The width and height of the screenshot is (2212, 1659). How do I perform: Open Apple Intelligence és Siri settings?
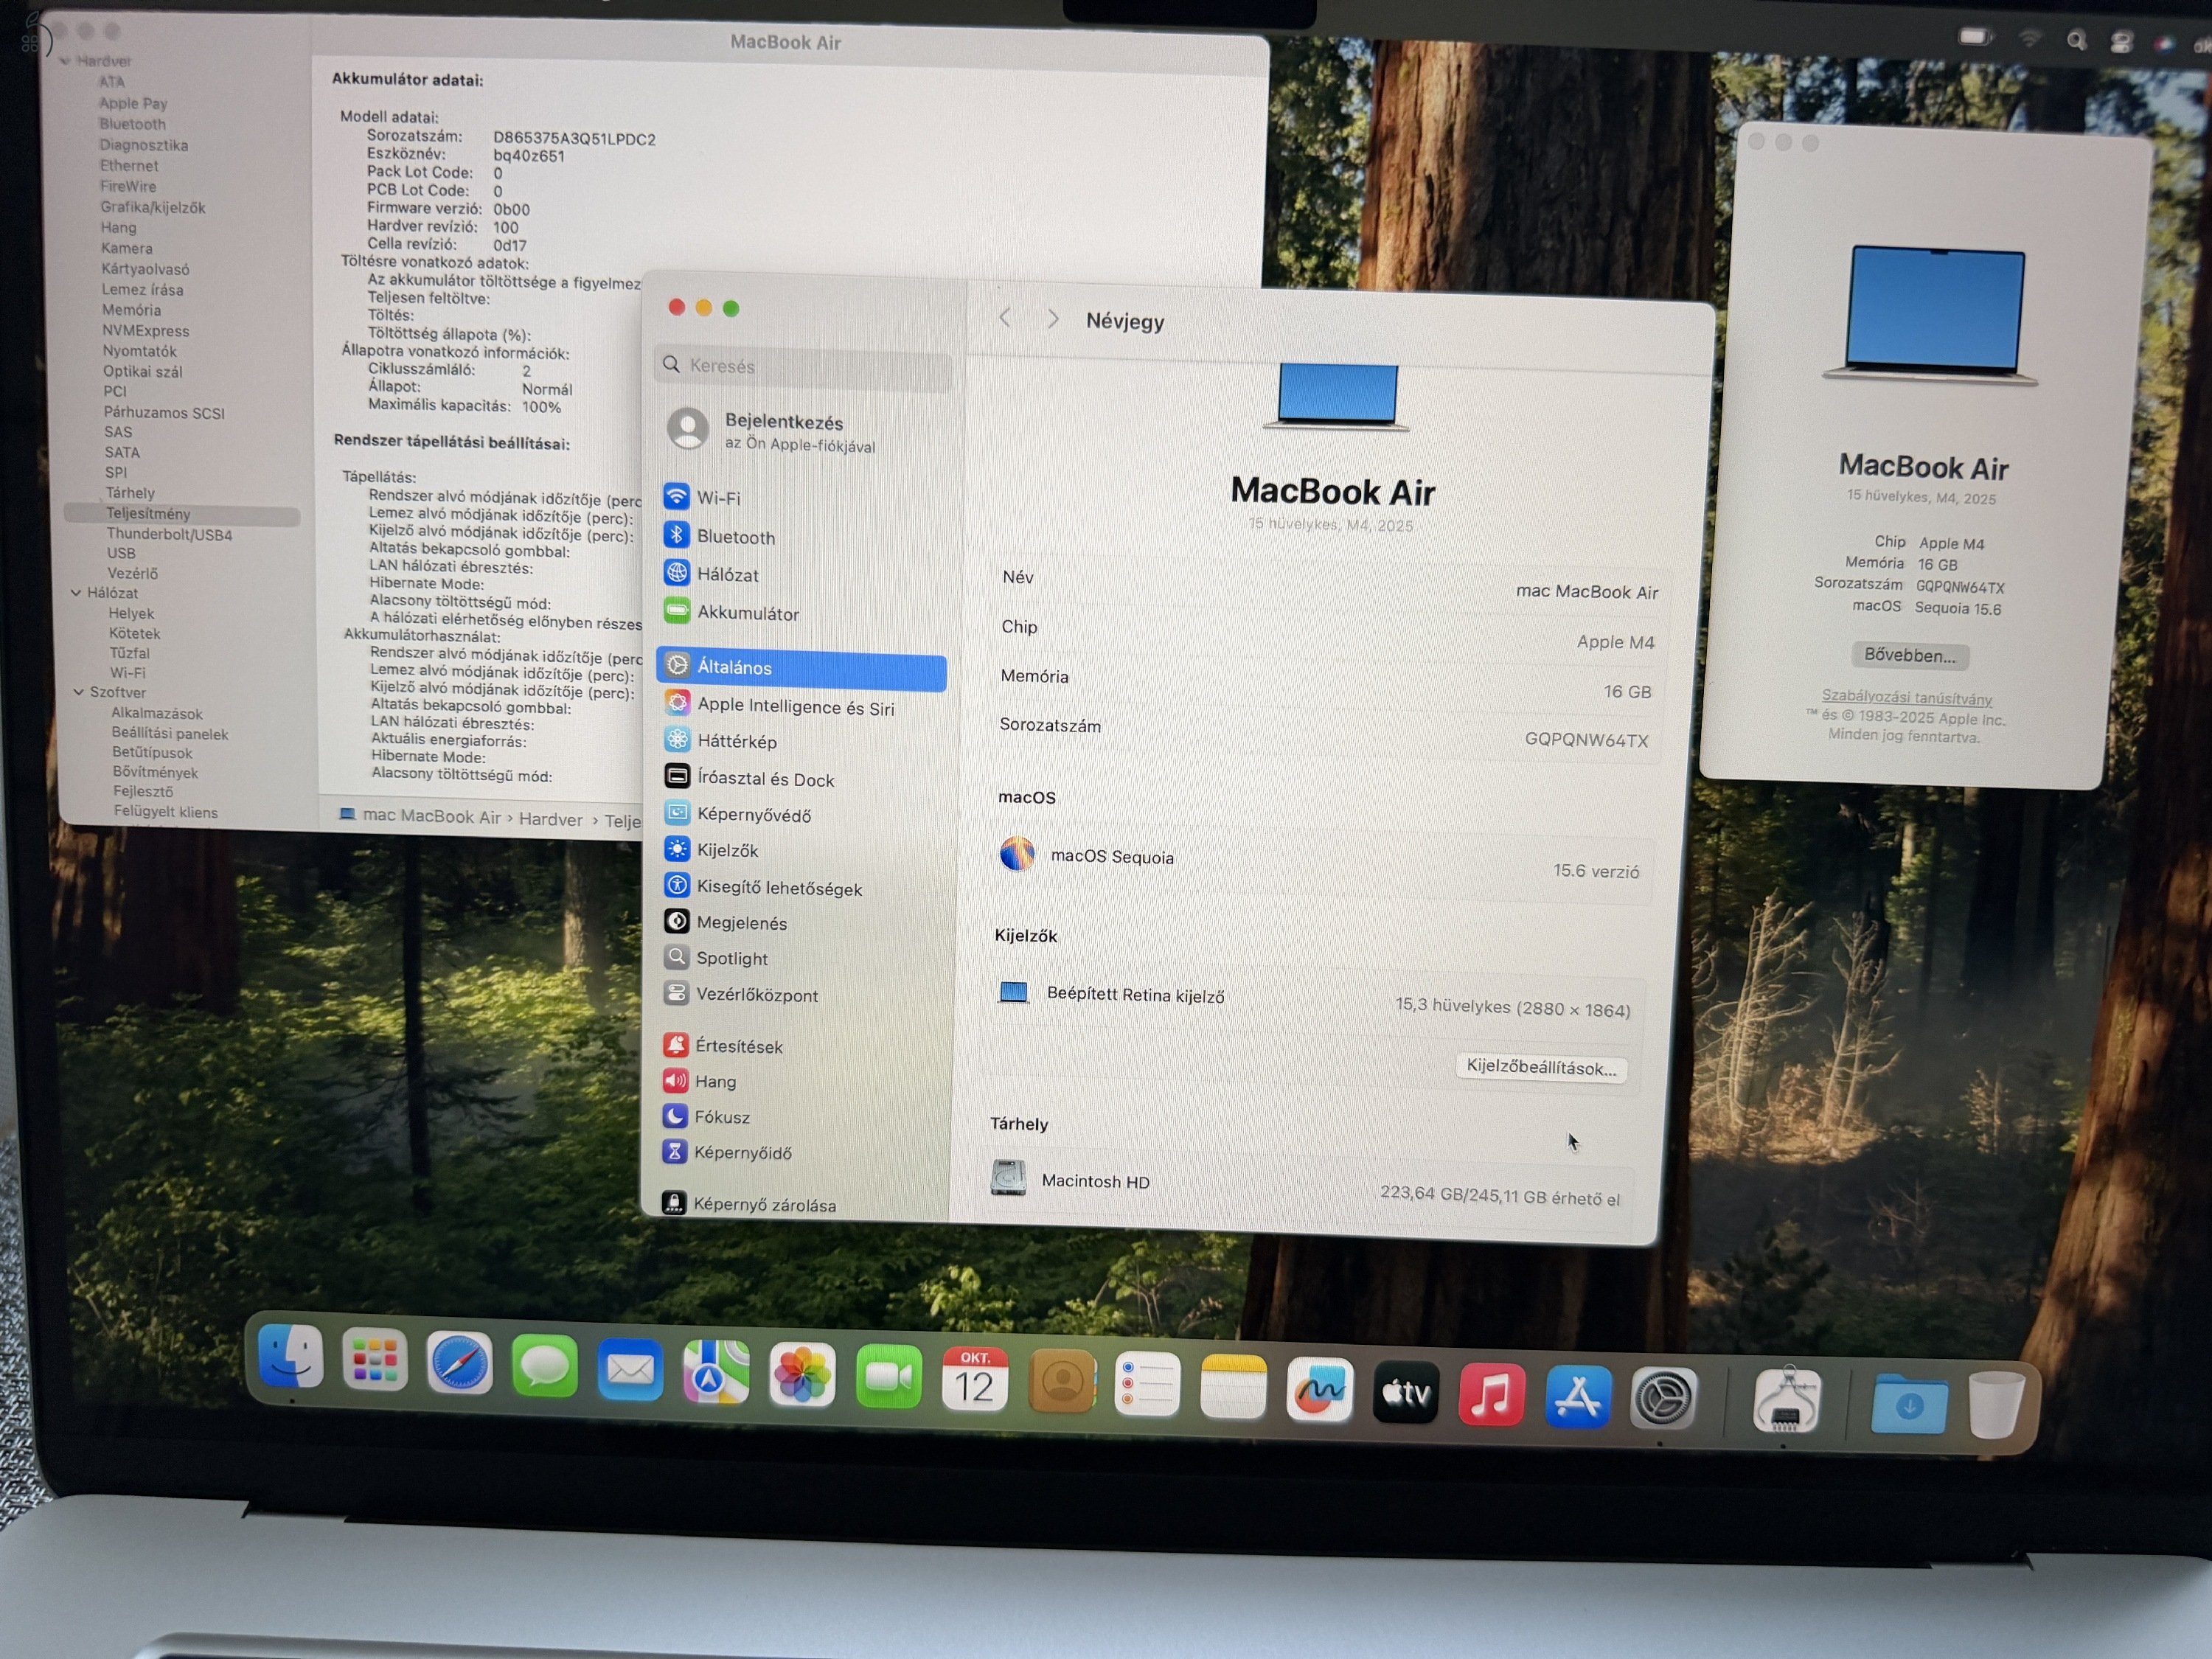(801, 706)
